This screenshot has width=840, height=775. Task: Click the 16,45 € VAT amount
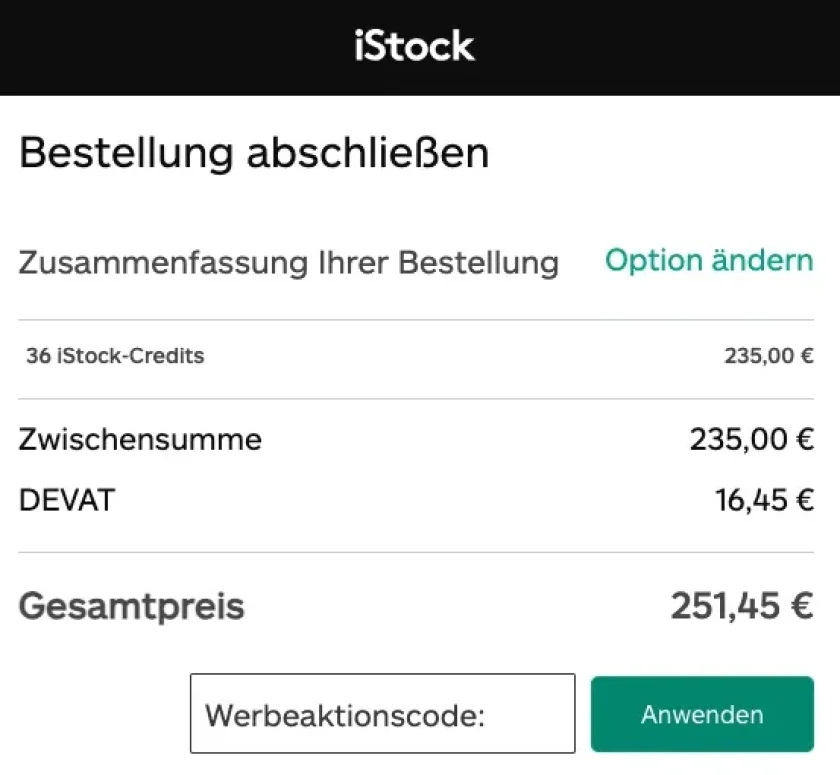coord(767,500)
